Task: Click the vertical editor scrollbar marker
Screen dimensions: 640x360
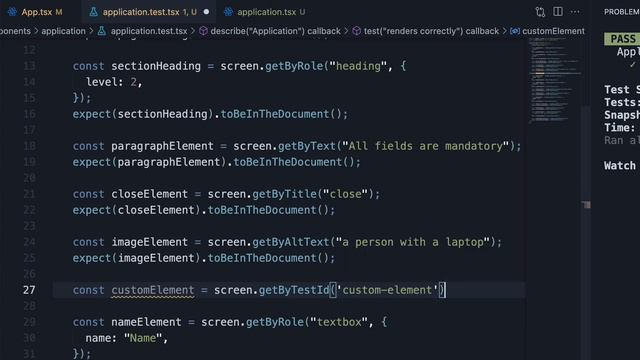Action: pyautogui.click(x=586, y=205)
